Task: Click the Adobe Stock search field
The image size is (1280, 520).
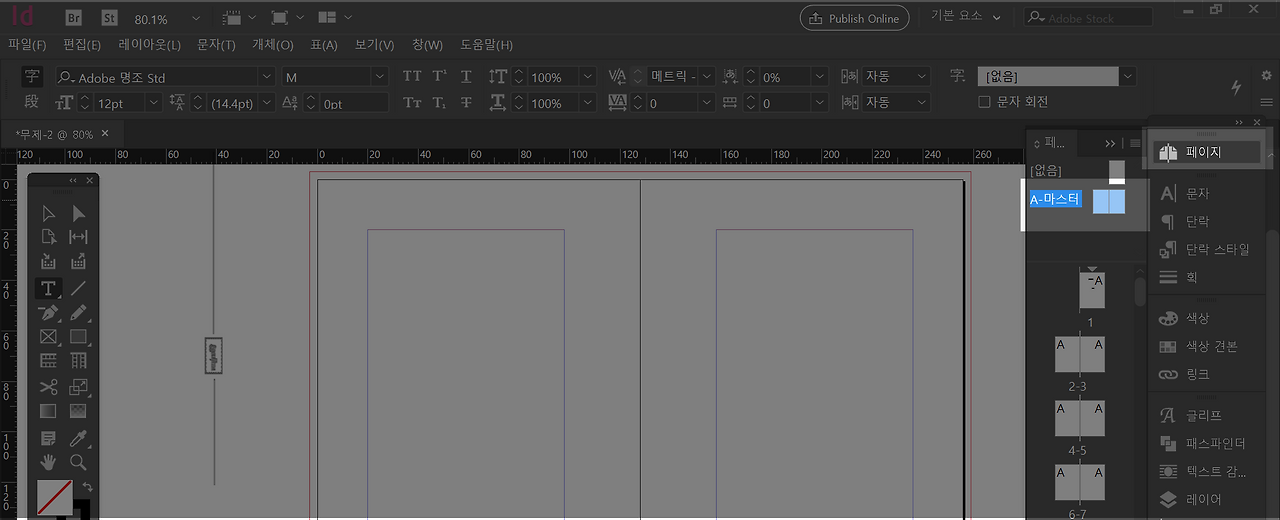Action: [1088, 17]
